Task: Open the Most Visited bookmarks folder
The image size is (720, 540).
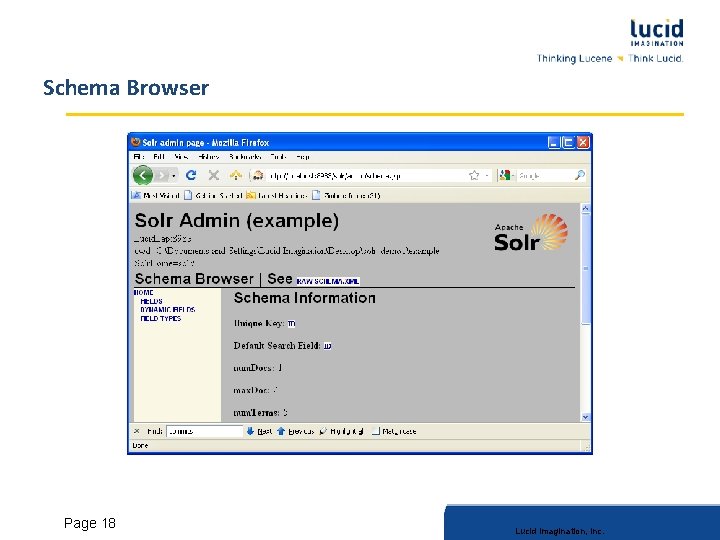Action: click(156, 195)
